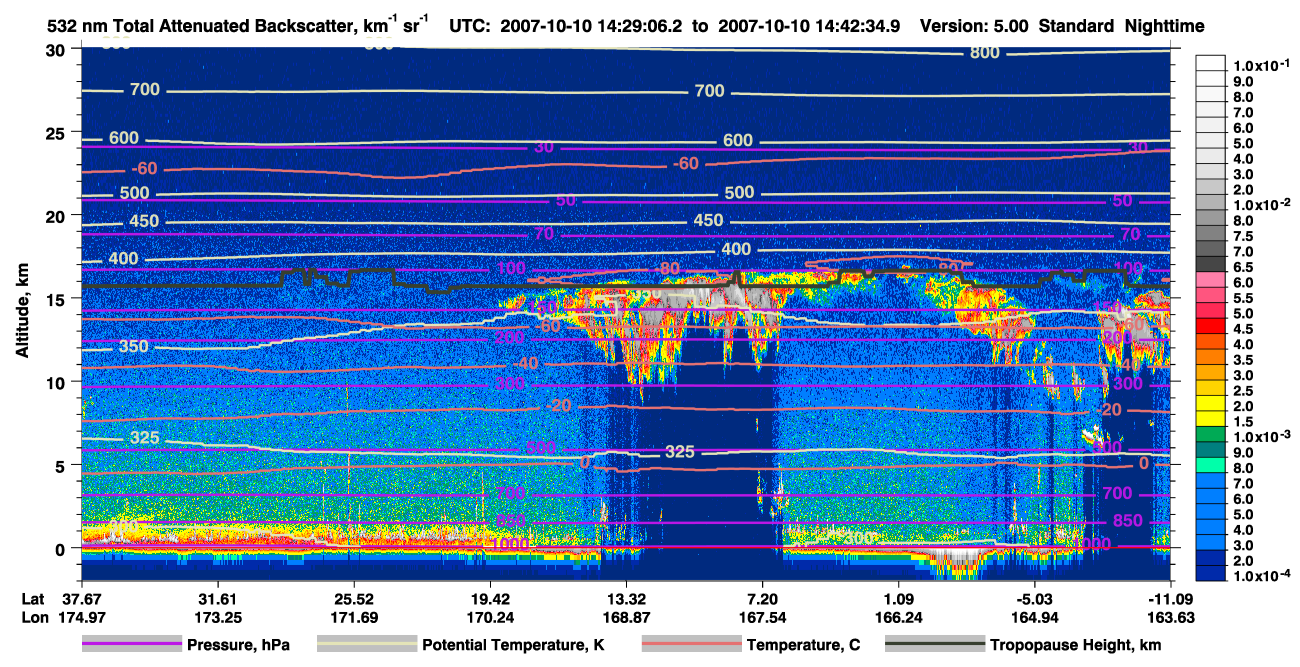
Task: Click longitude value '171.69'
Action: click(x=354, y=618)
